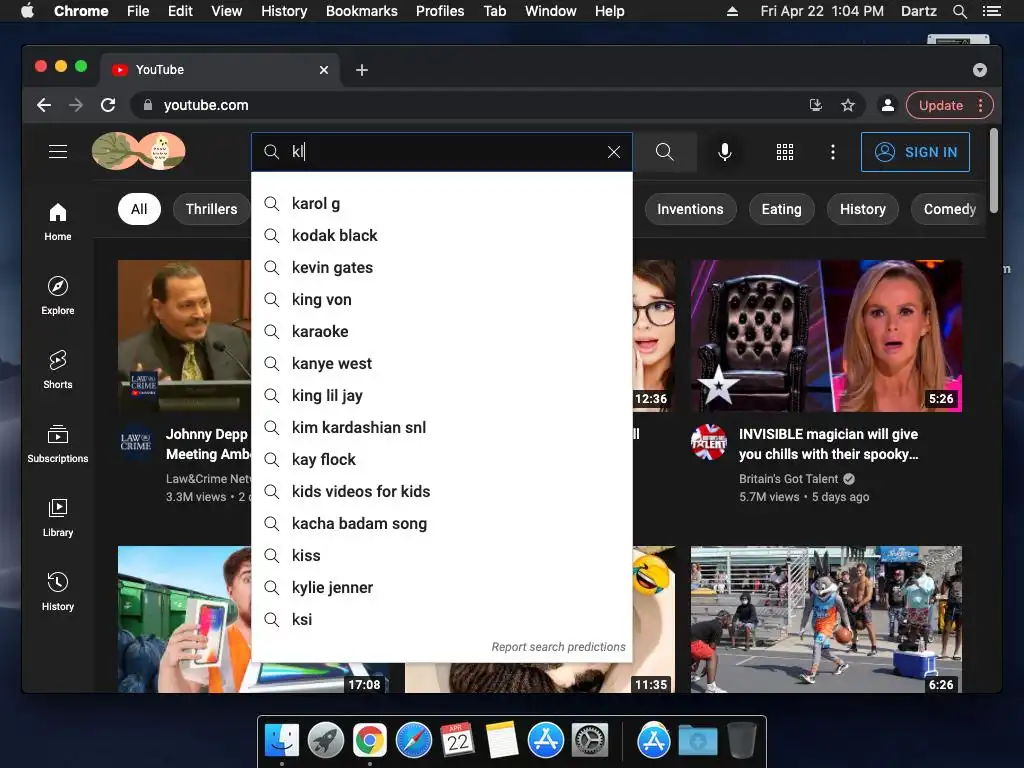Open the INVISIBLE magician video title
1024x768 pixels.
point(829,444)
